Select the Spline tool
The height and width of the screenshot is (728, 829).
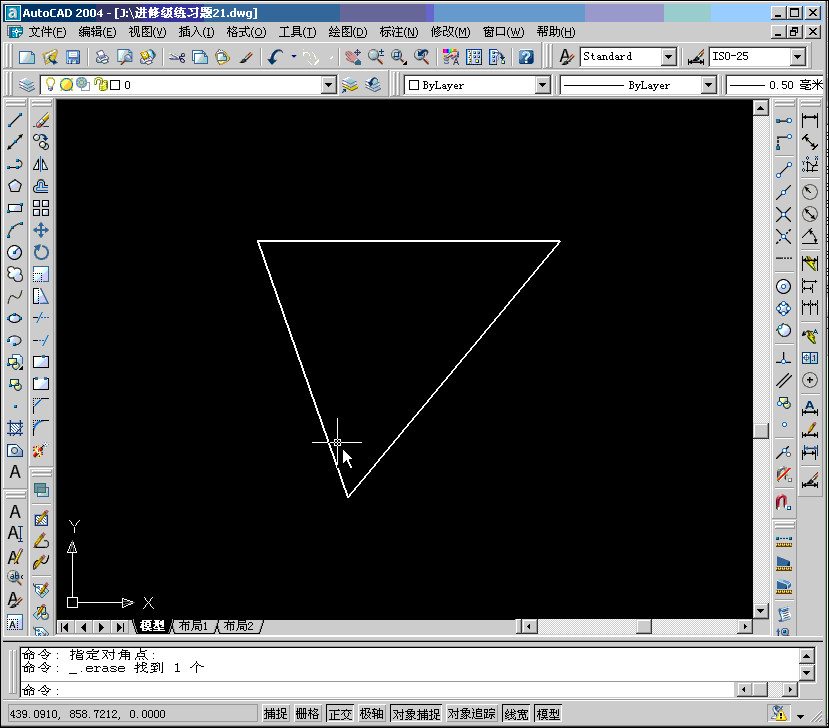coord(15,296)
